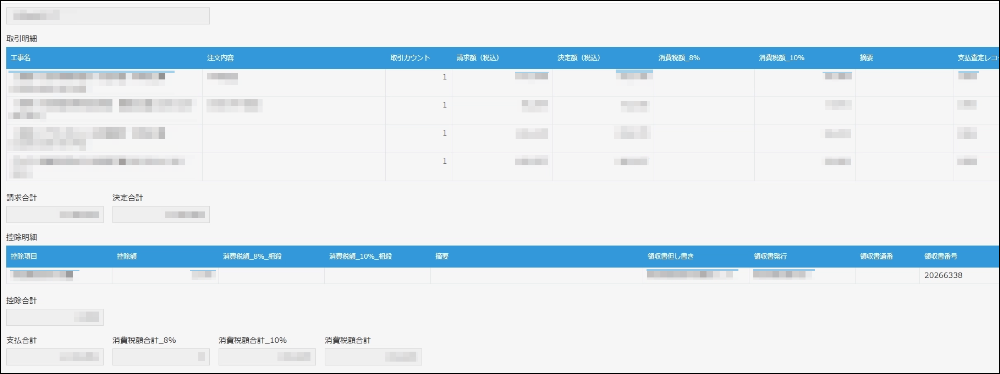This screenshot has height=374, width=1000.
Task: Click the 取引カウント column header
Action: (419, 58)
